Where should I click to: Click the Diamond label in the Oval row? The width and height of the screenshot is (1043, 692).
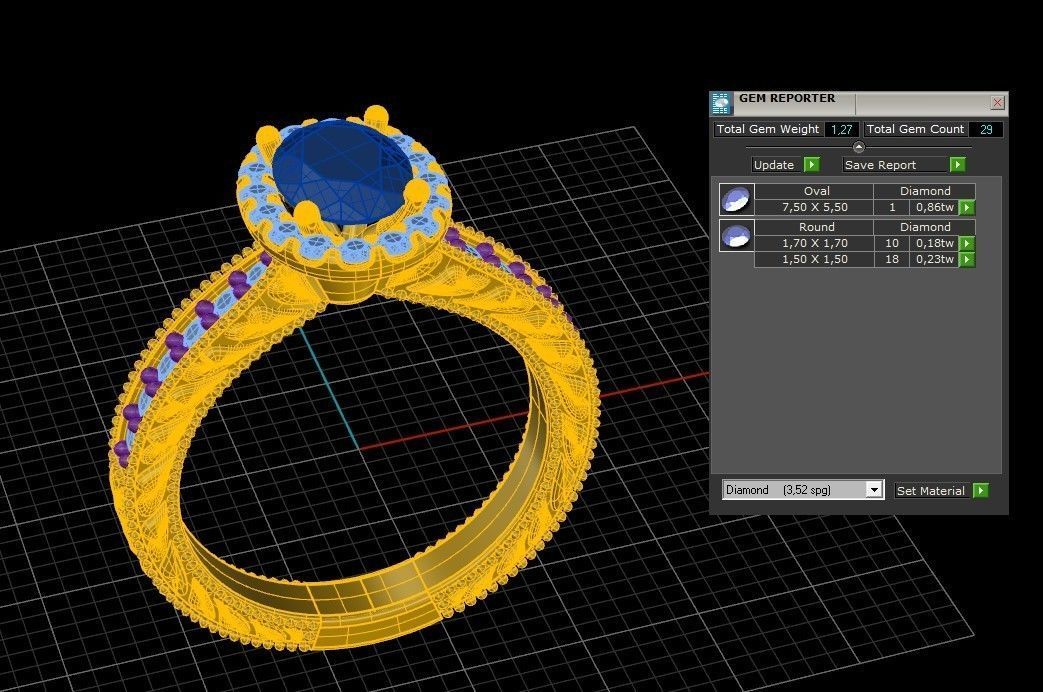click(925, 191)
